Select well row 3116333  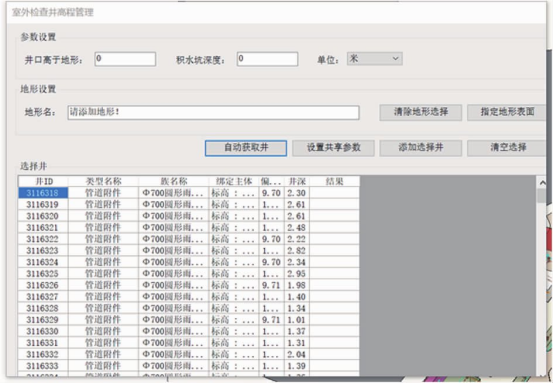click(x=189, y=366)
